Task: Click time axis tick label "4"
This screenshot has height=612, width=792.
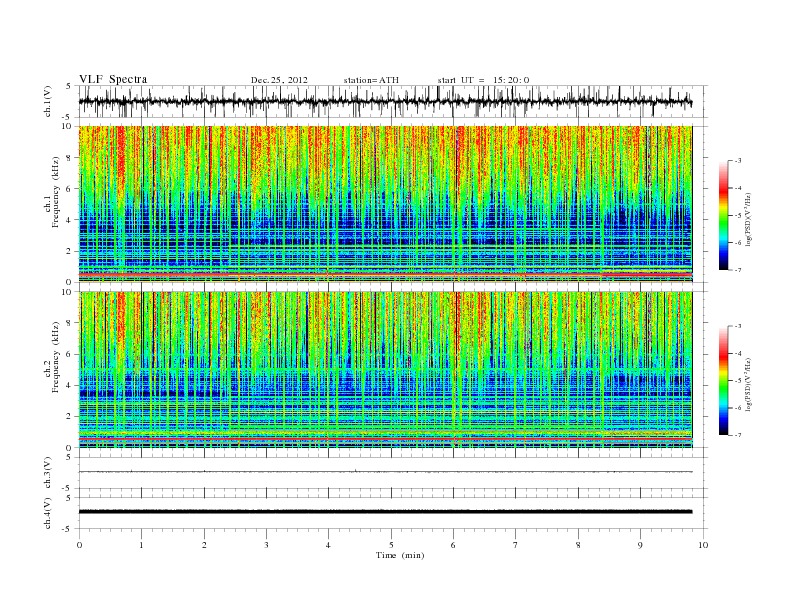Action: [328, 545]
